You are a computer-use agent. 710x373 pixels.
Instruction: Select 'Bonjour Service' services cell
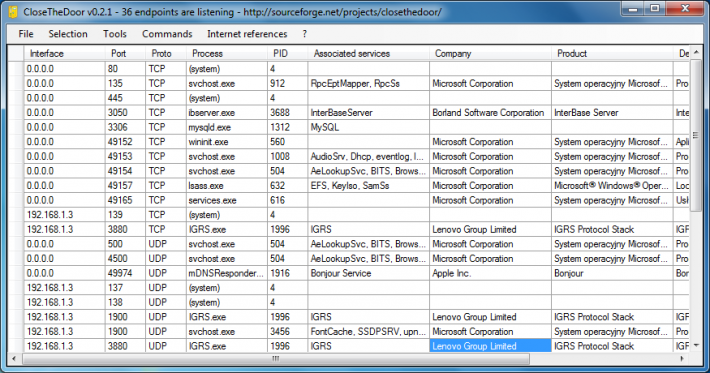click(x=369, y=273)
